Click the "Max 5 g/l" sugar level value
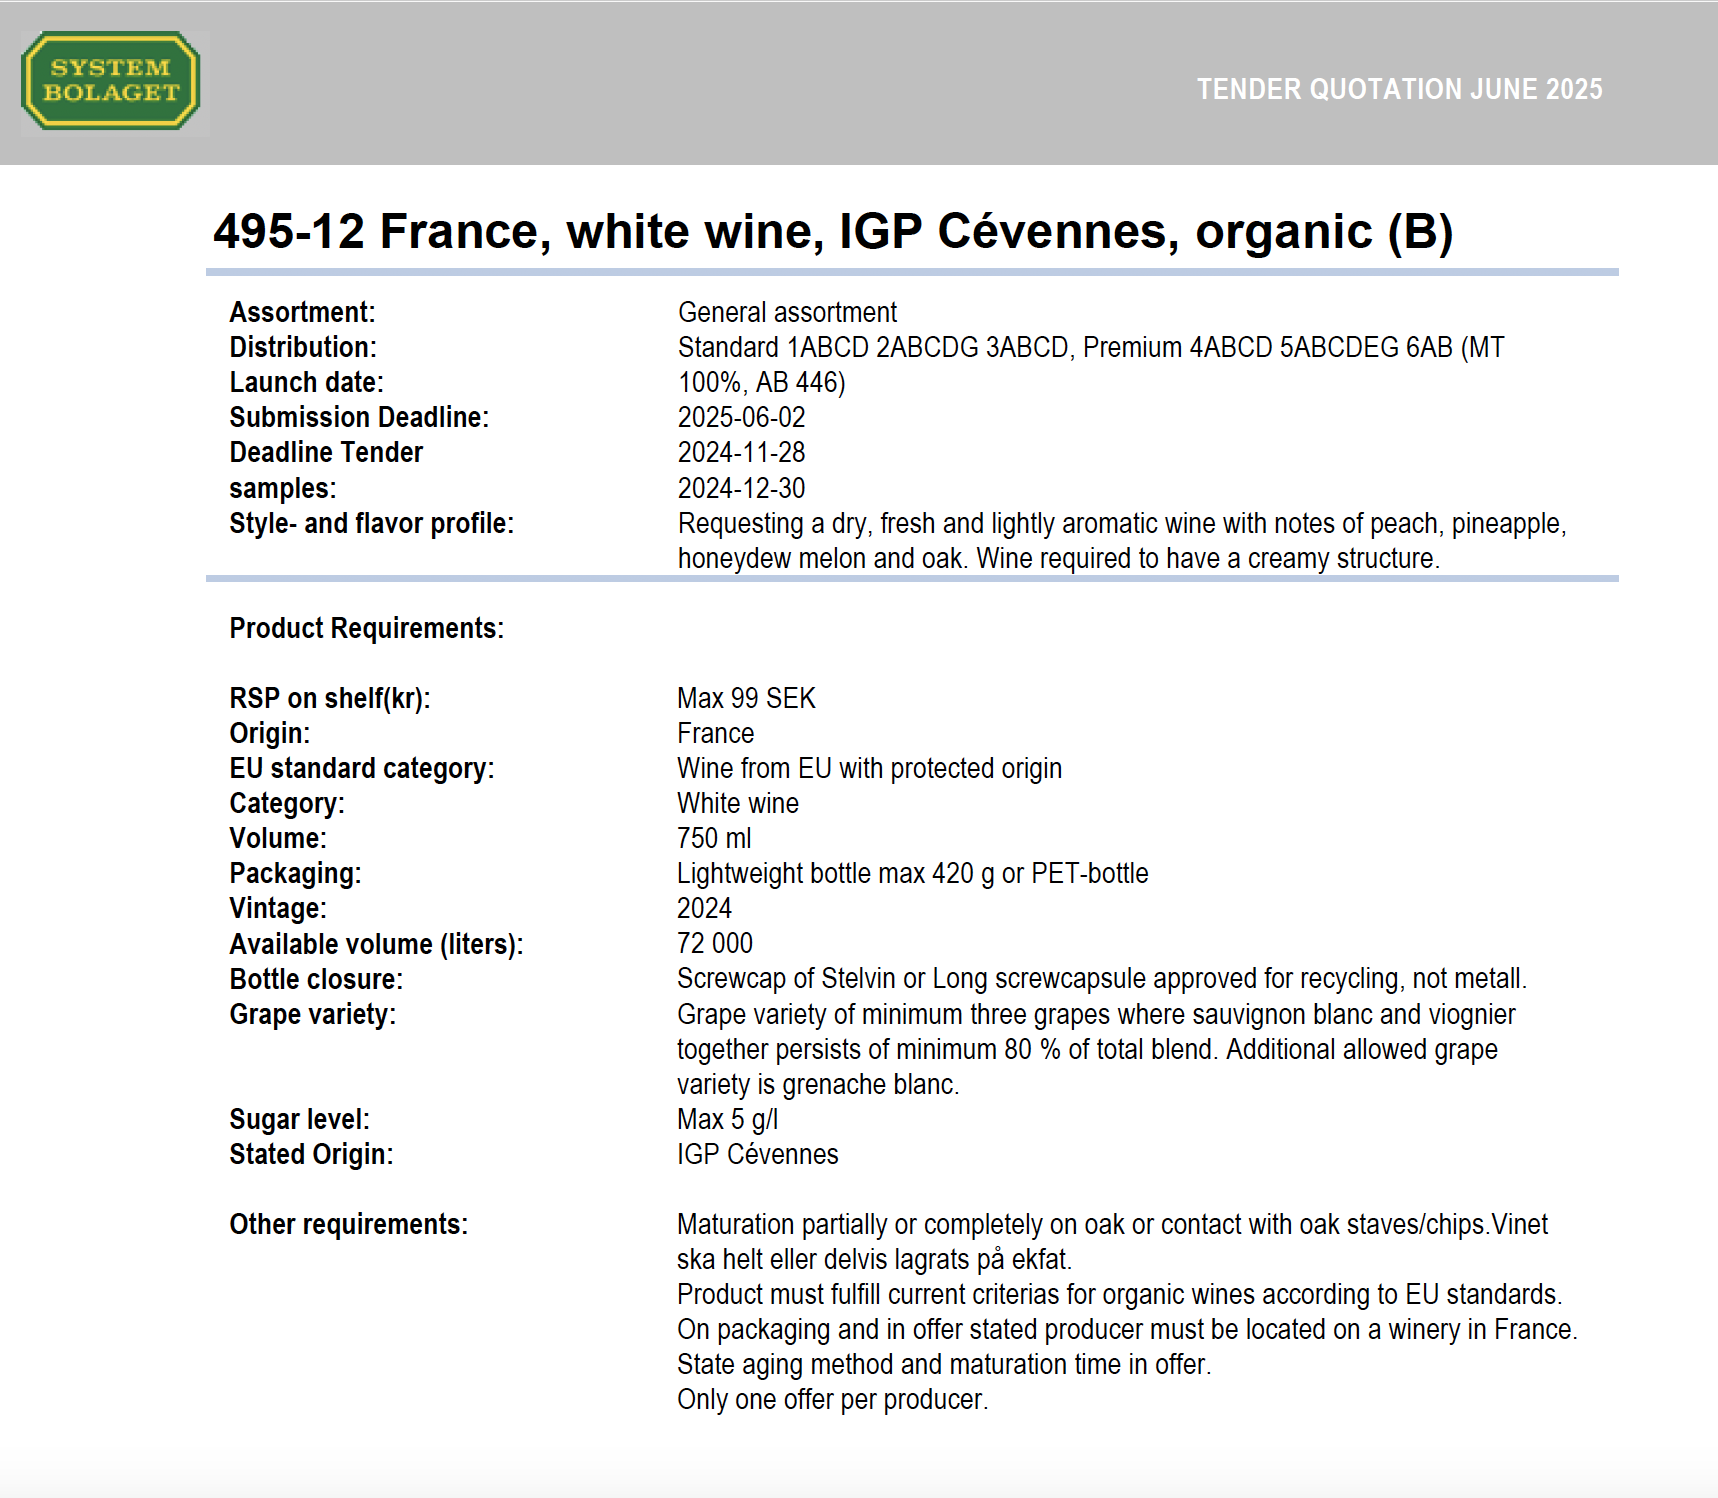Image resolution: width=1718 pixels, height=1498 pixels. [727, 1120]
